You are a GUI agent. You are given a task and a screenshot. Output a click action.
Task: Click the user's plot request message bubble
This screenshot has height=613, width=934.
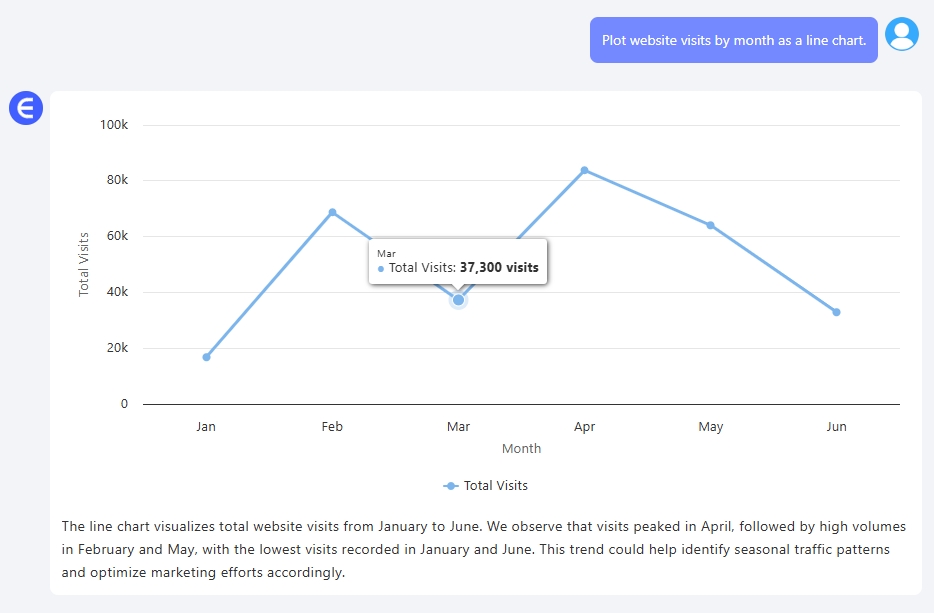[733, 41]
